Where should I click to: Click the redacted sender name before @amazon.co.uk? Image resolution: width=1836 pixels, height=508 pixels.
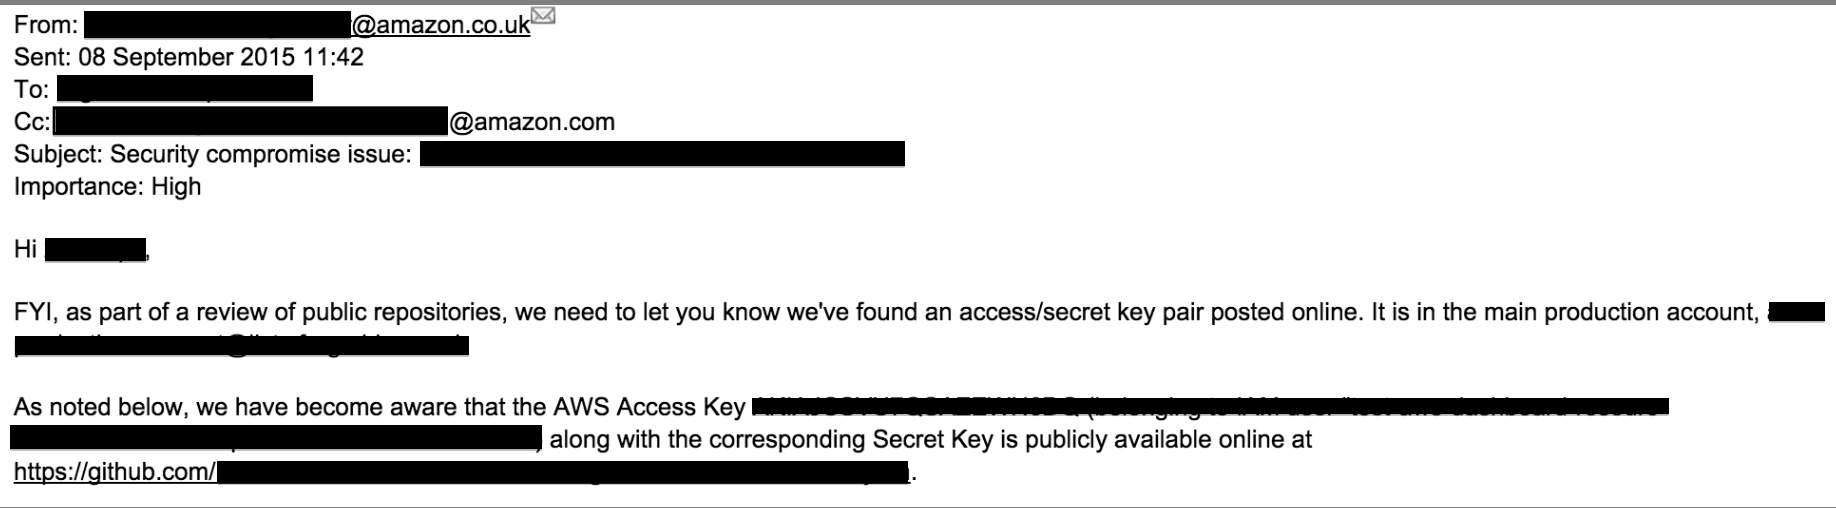click(x=217, y=25)
